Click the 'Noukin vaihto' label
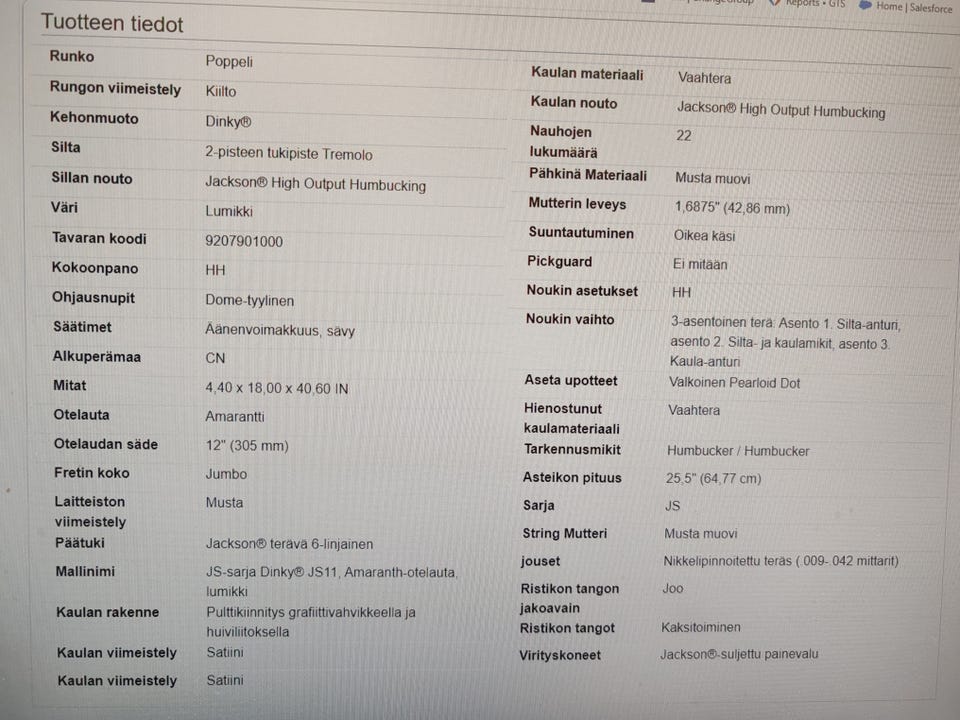 pos(570,320)
